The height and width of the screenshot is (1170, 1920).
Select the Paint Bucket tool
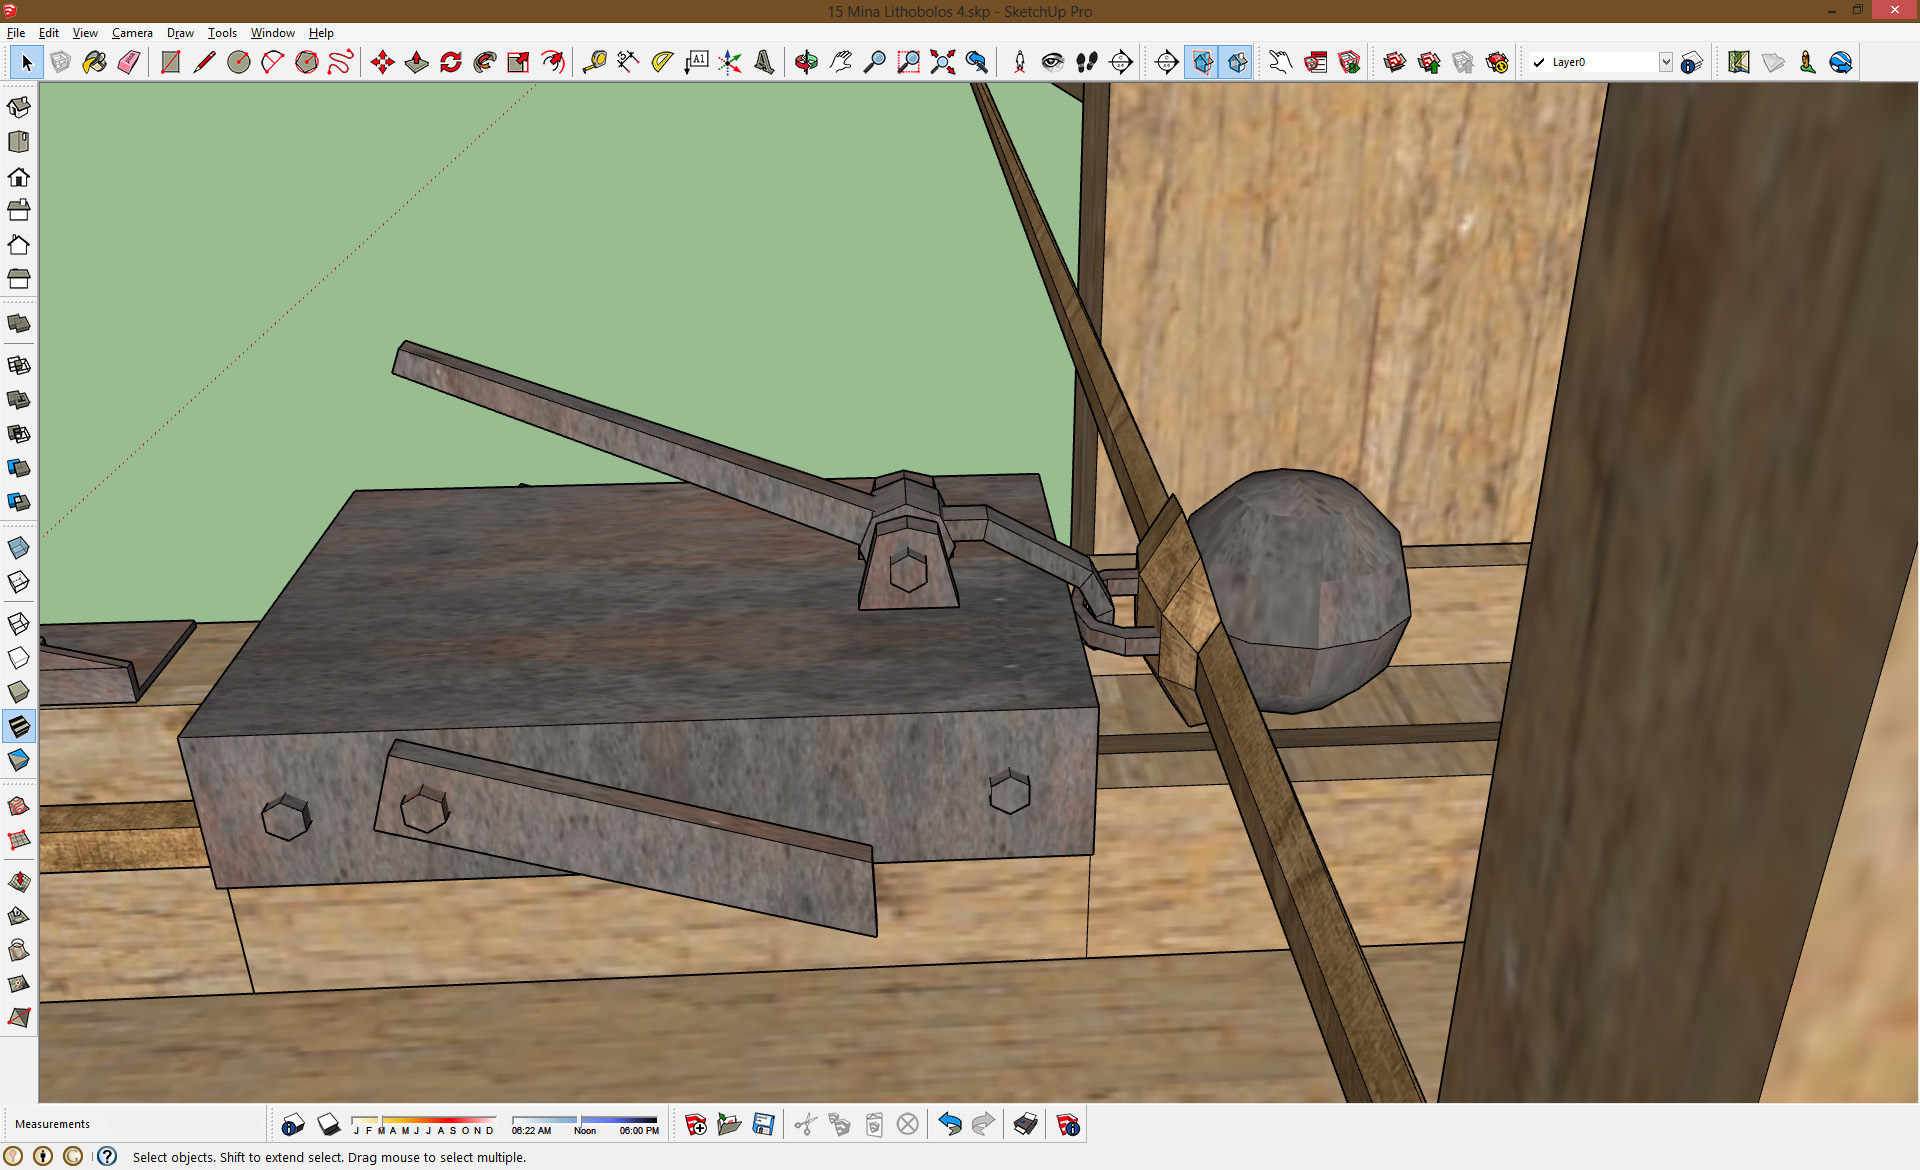[x=95, y=62]
